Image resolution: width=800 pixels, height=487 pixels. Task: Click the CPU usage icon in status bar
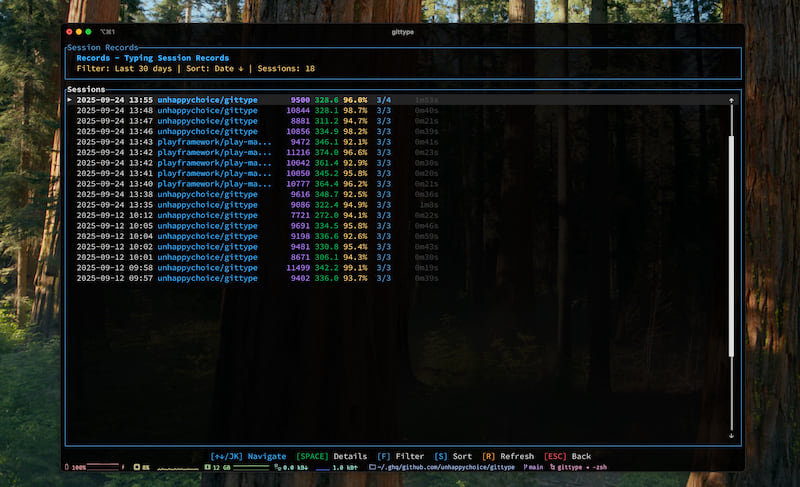click(x=136, y=467)
